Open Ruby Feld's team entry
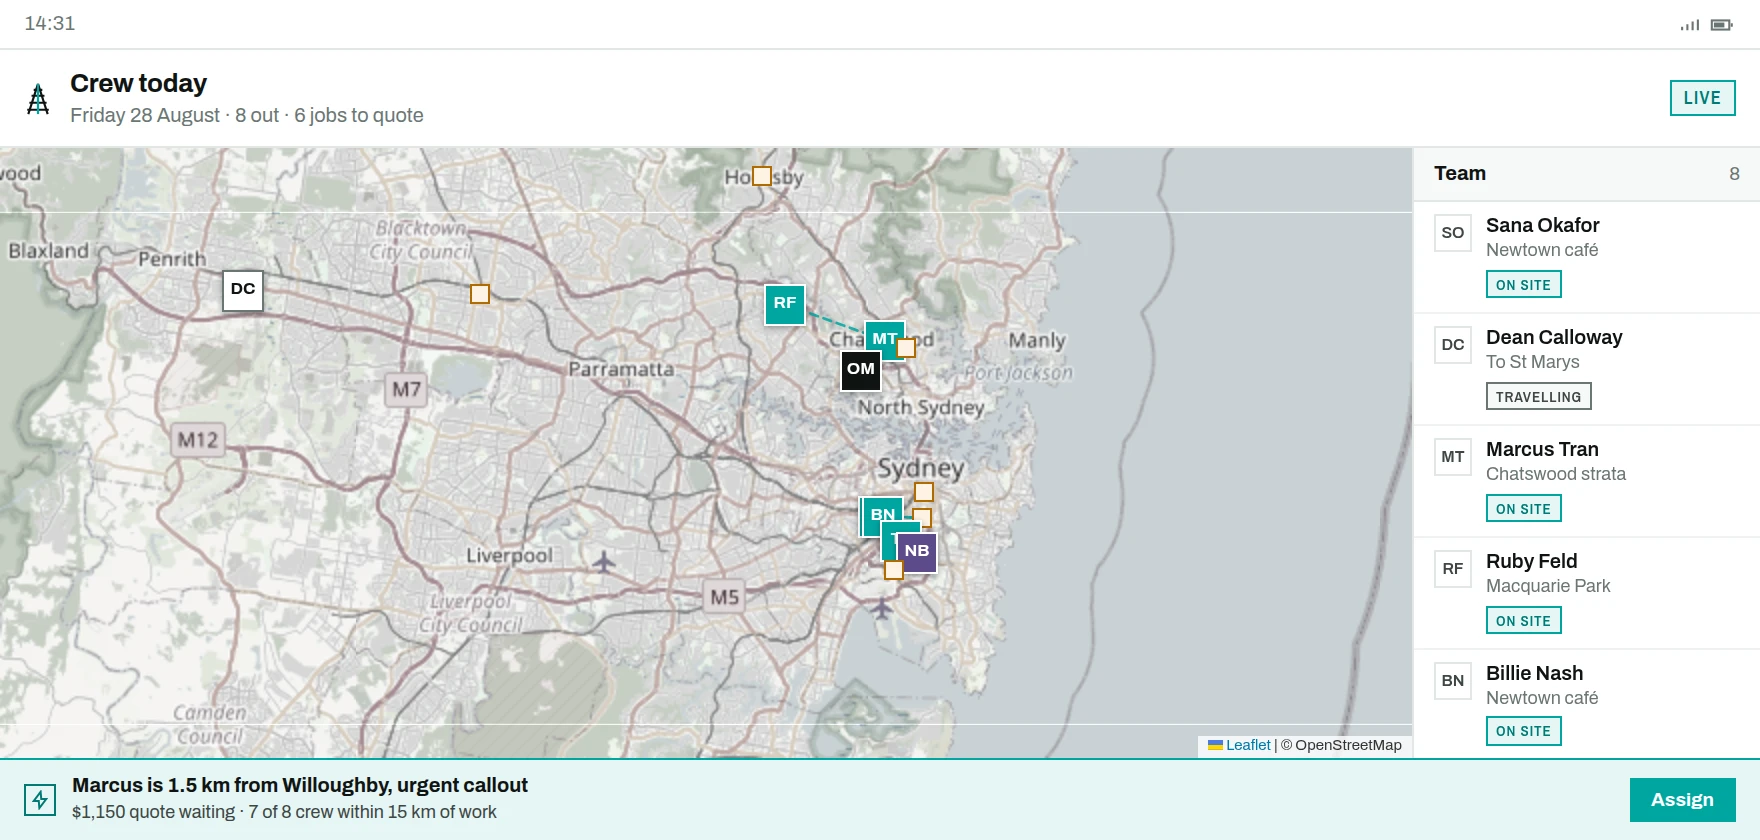1760x840 pixels. click(1586, 594)
